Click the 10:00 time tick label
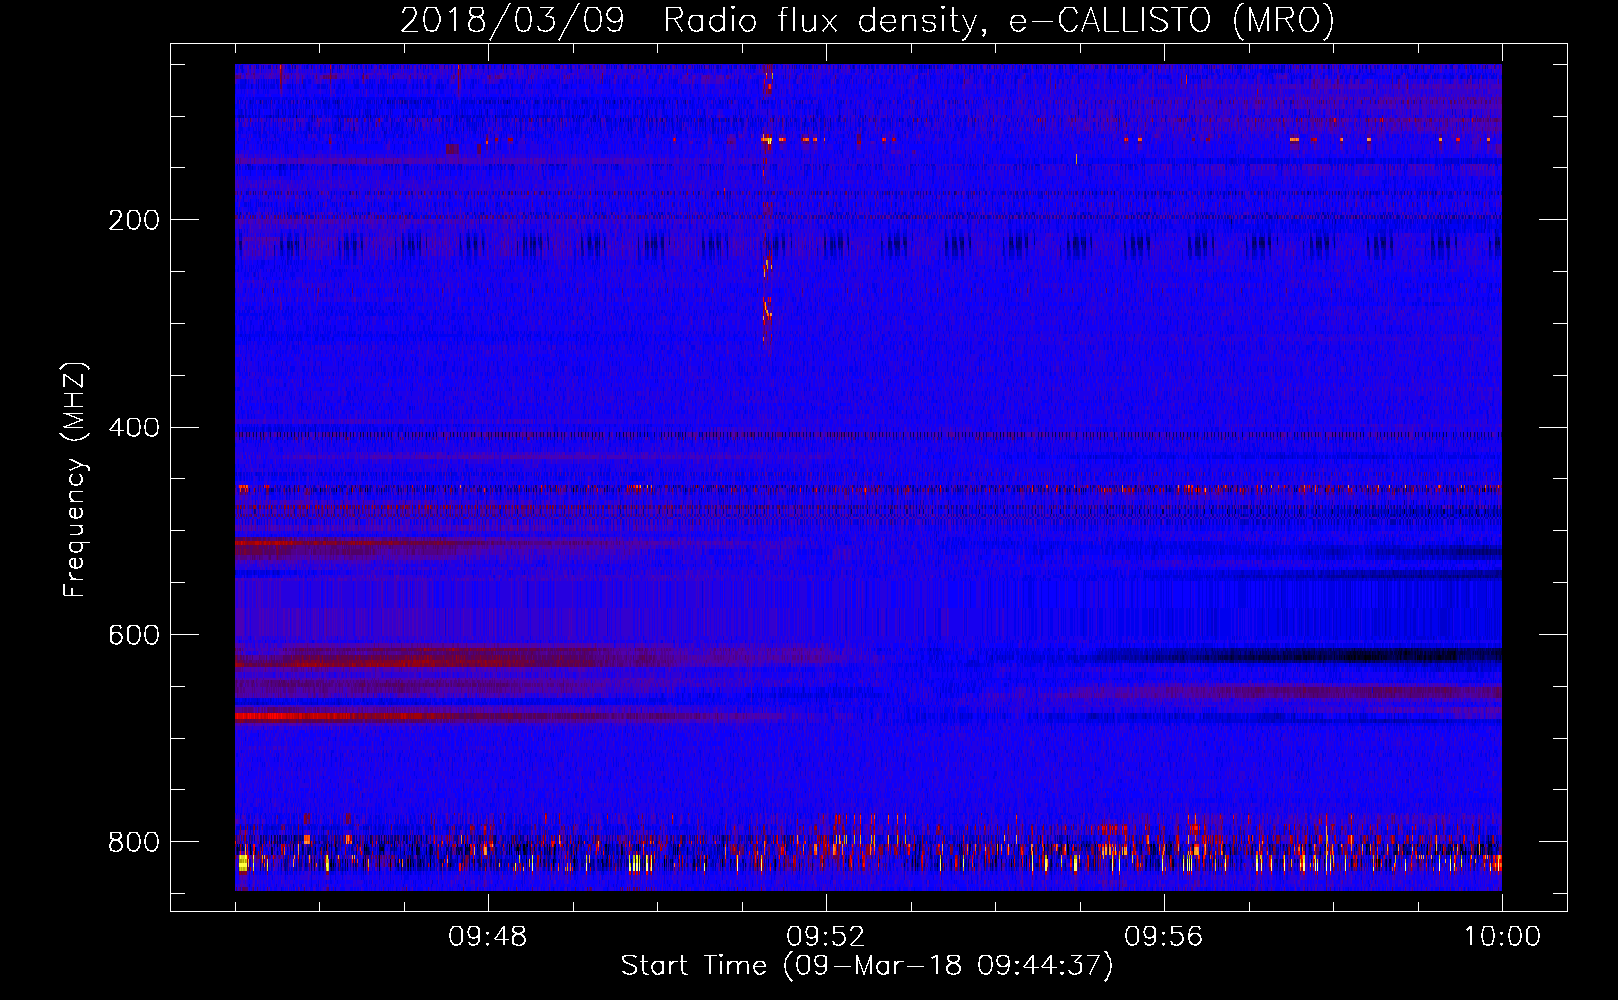1618x1000 pixels. click(x=1502, y=937)
